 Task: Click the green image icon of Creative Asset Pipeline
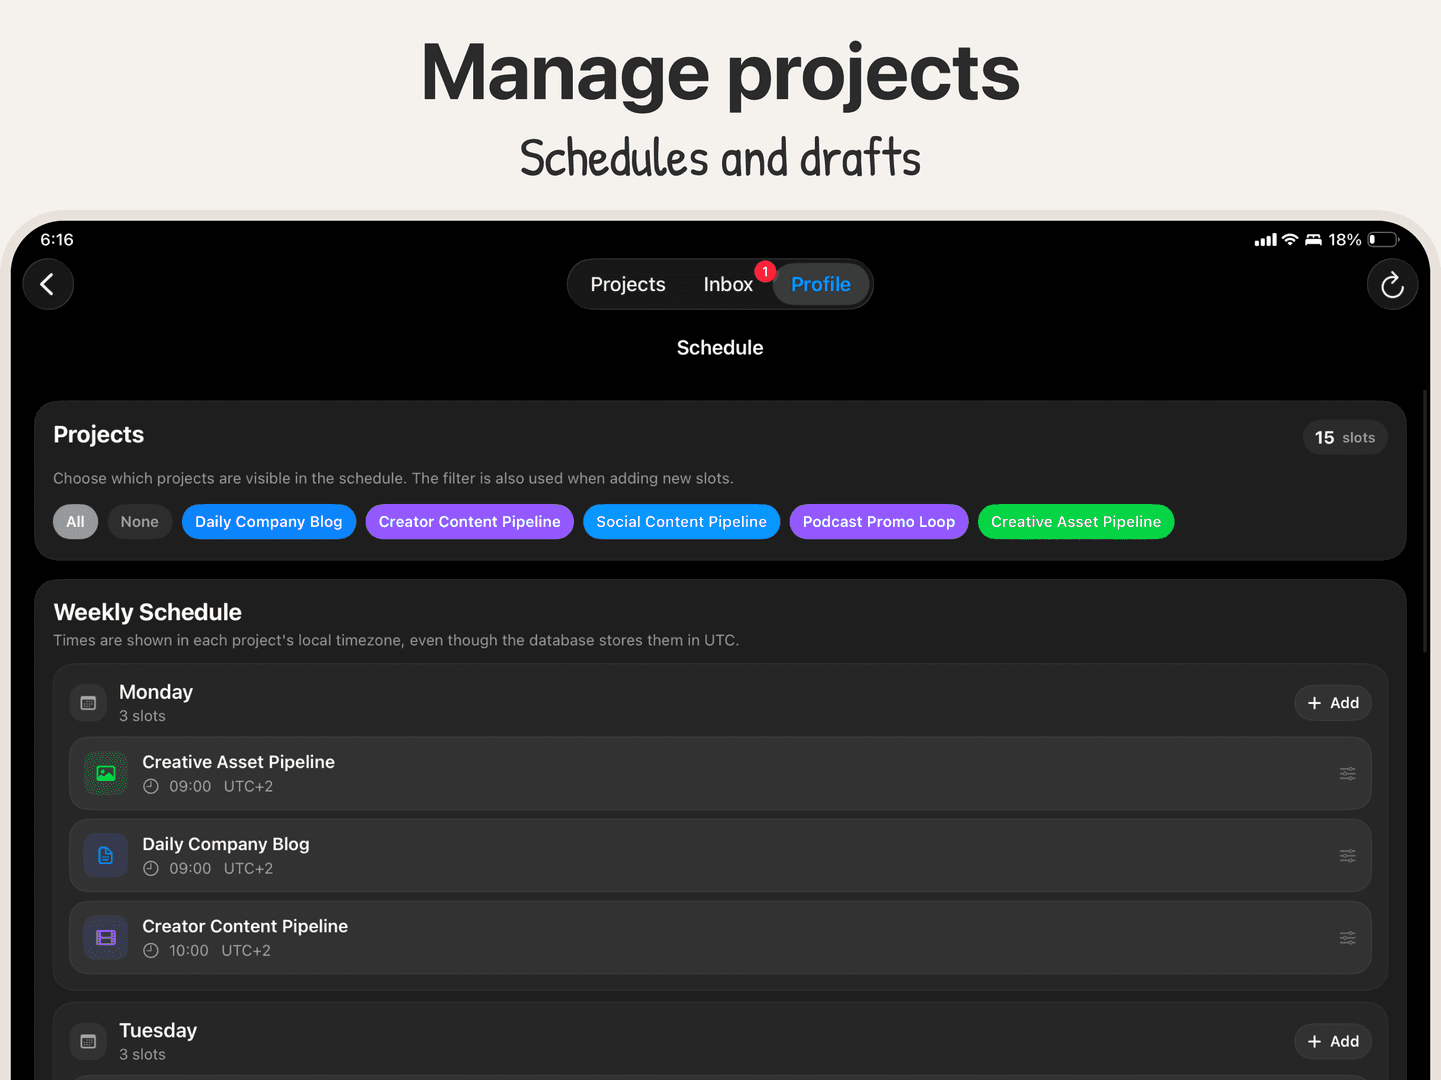click(x=106, y=774)
